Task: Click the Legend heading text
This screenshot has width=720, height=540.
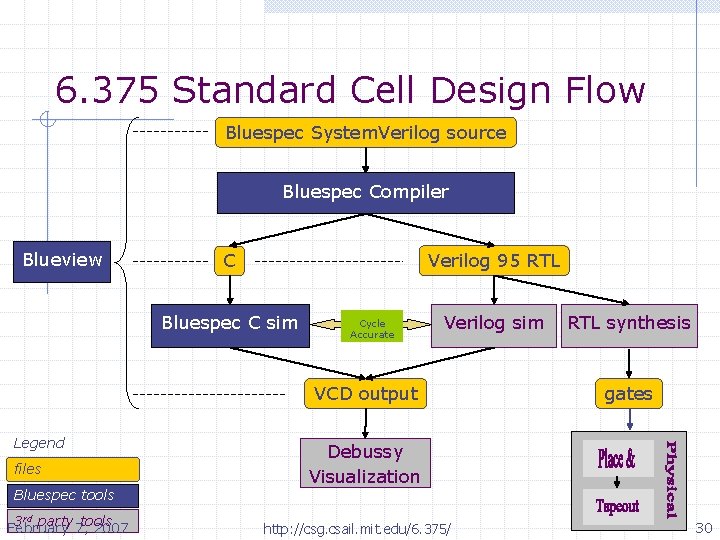Action: click(x=39, y=443)
